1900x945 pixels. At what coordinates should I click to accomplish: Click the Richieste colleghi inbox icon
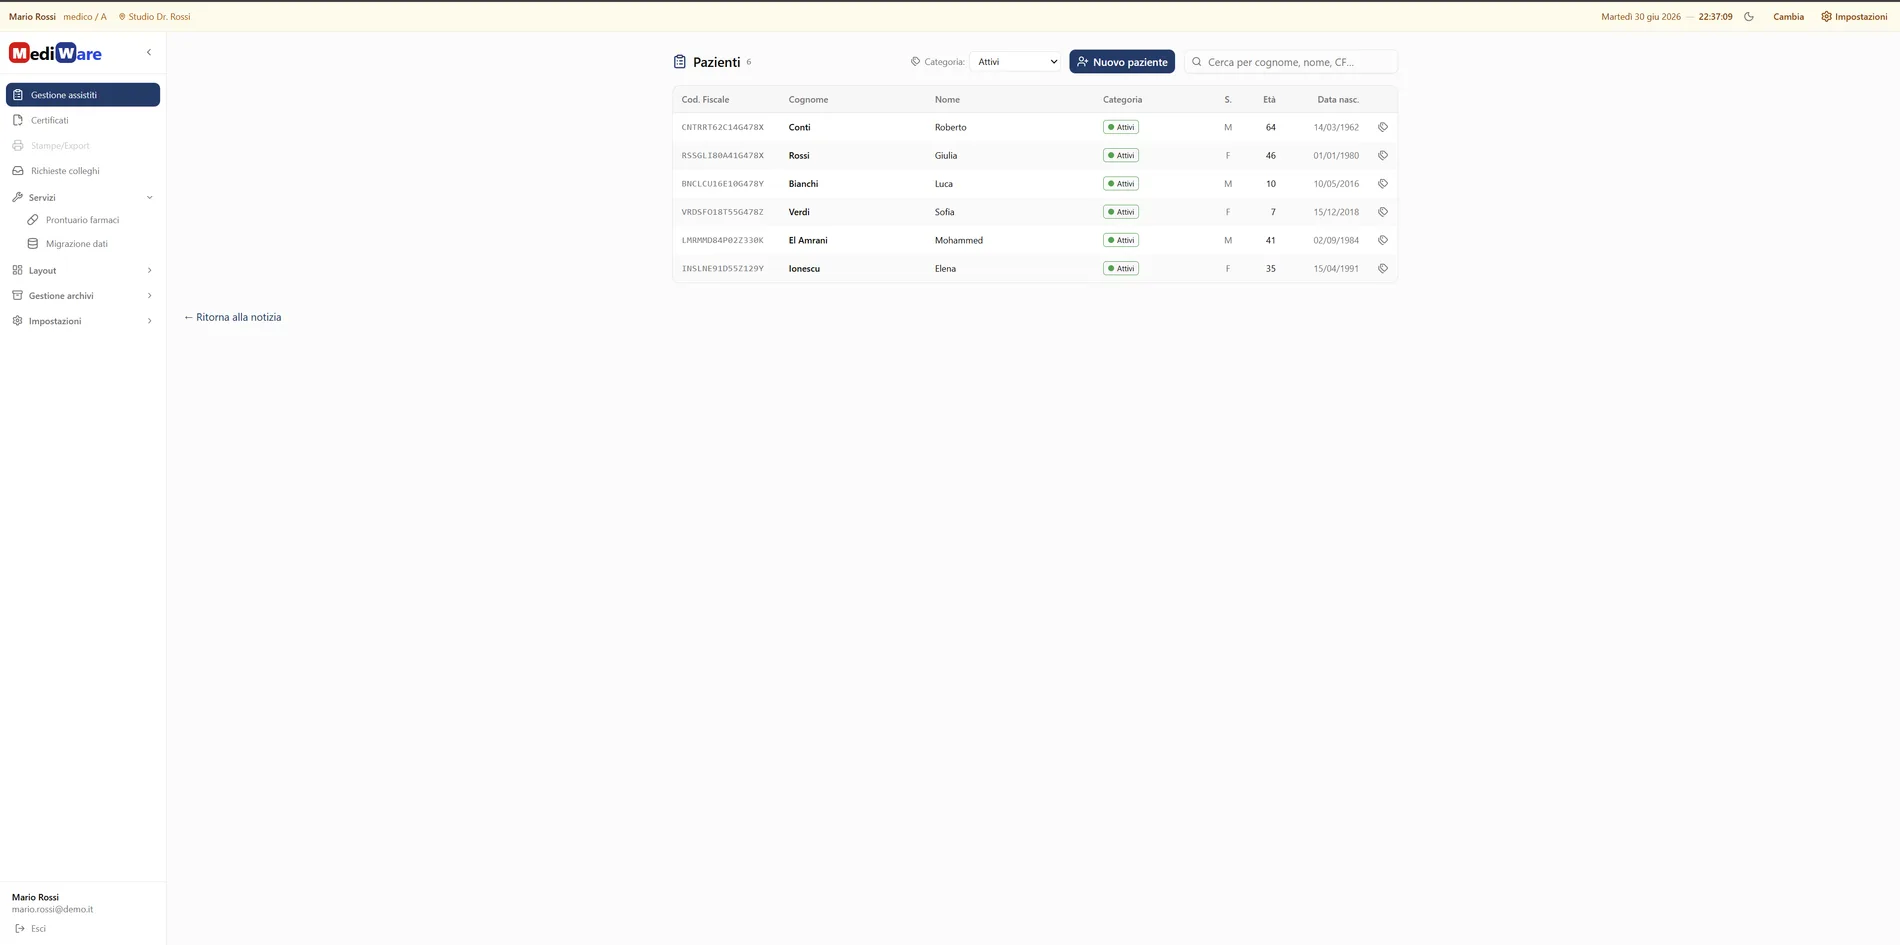[x=18, y=171]
